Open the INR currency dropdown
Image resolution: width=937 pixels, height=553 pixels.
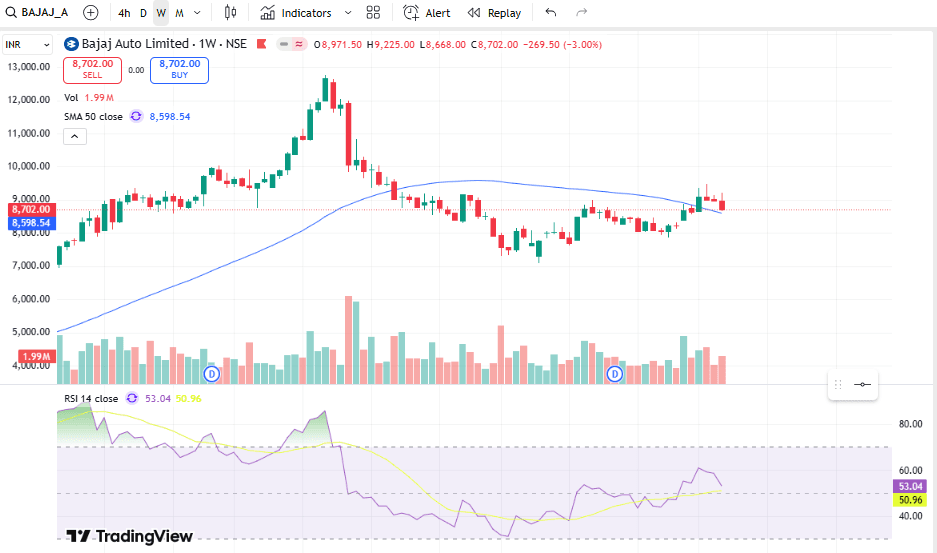click(x=27, y=45)
